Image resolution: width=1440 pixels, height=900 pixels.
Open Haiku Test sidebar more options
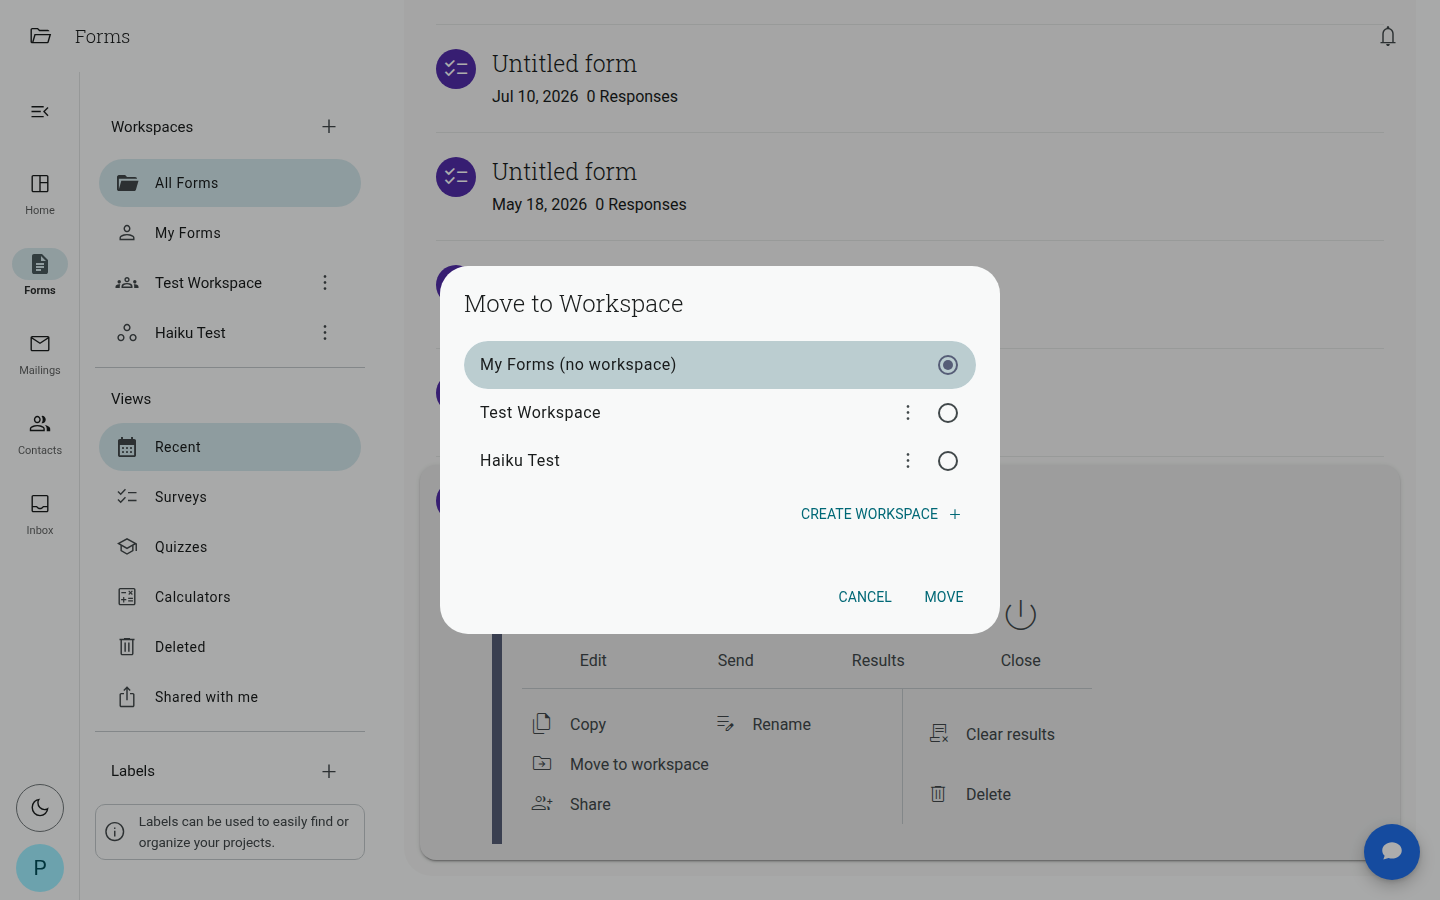pos(325,333)
